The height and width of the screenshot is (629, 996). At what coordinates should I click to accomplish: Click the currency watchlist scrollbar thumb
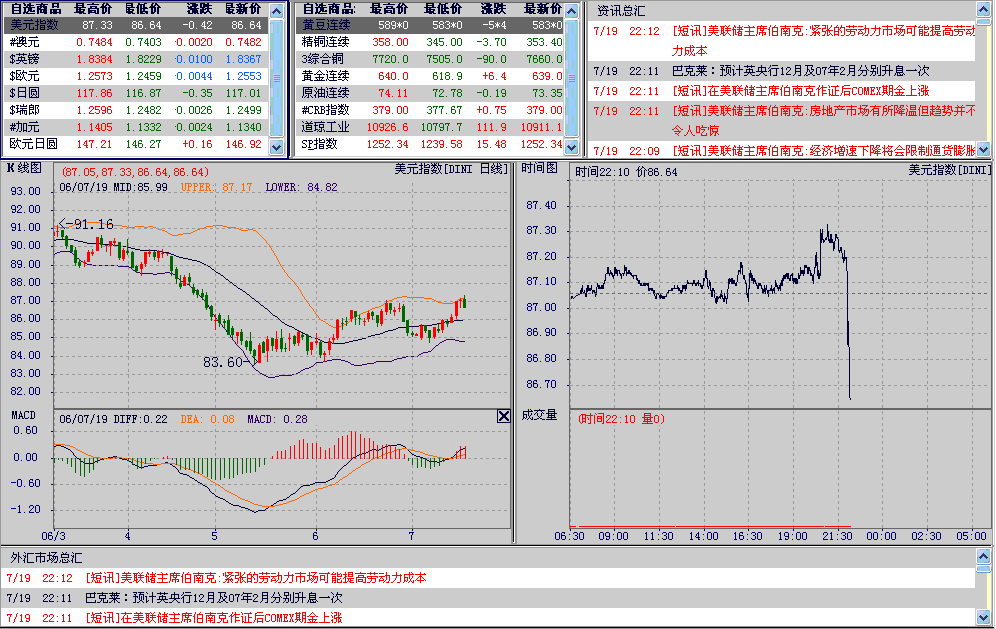(276, 78)
